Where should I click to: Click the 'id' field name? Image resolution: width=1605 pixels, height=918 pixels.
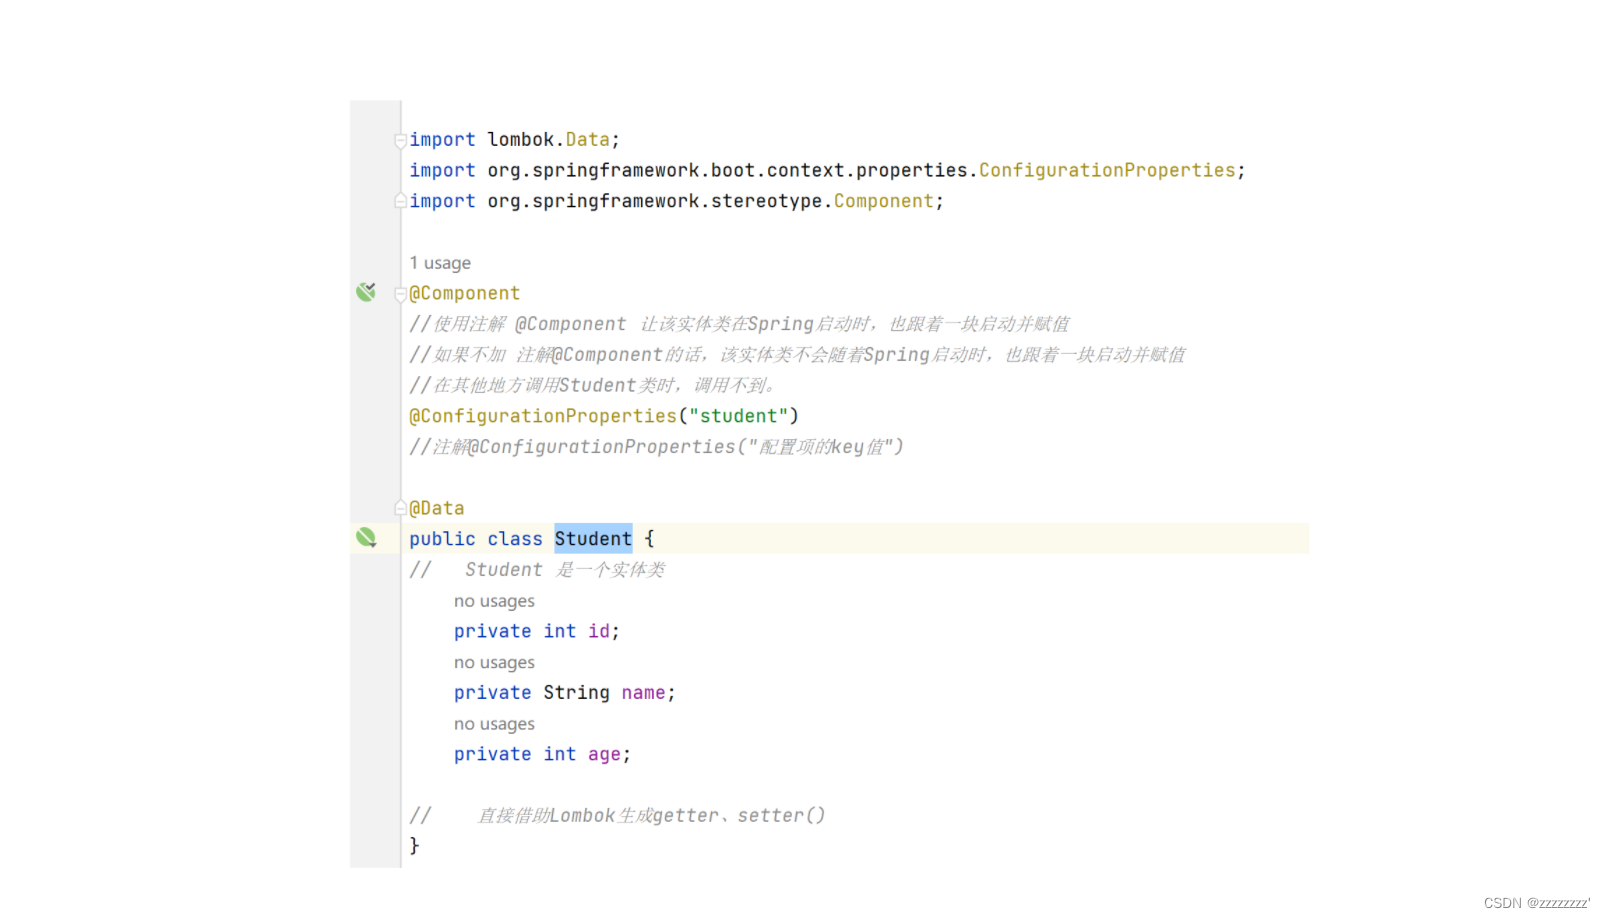coord(599,631)
